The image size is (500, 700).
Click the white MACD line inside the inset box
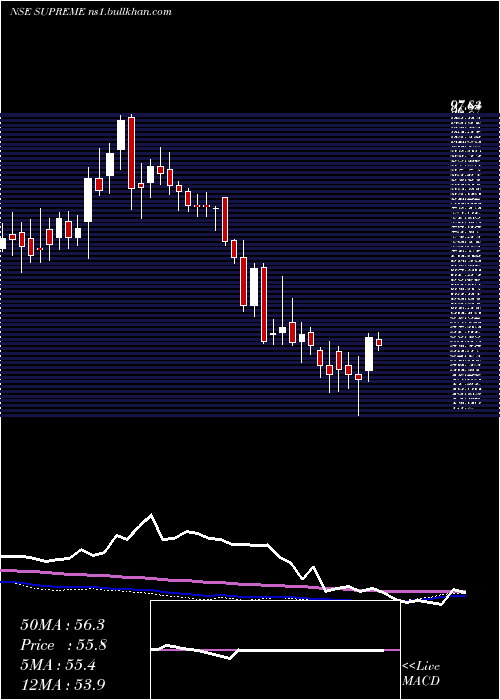coord(268,651)
